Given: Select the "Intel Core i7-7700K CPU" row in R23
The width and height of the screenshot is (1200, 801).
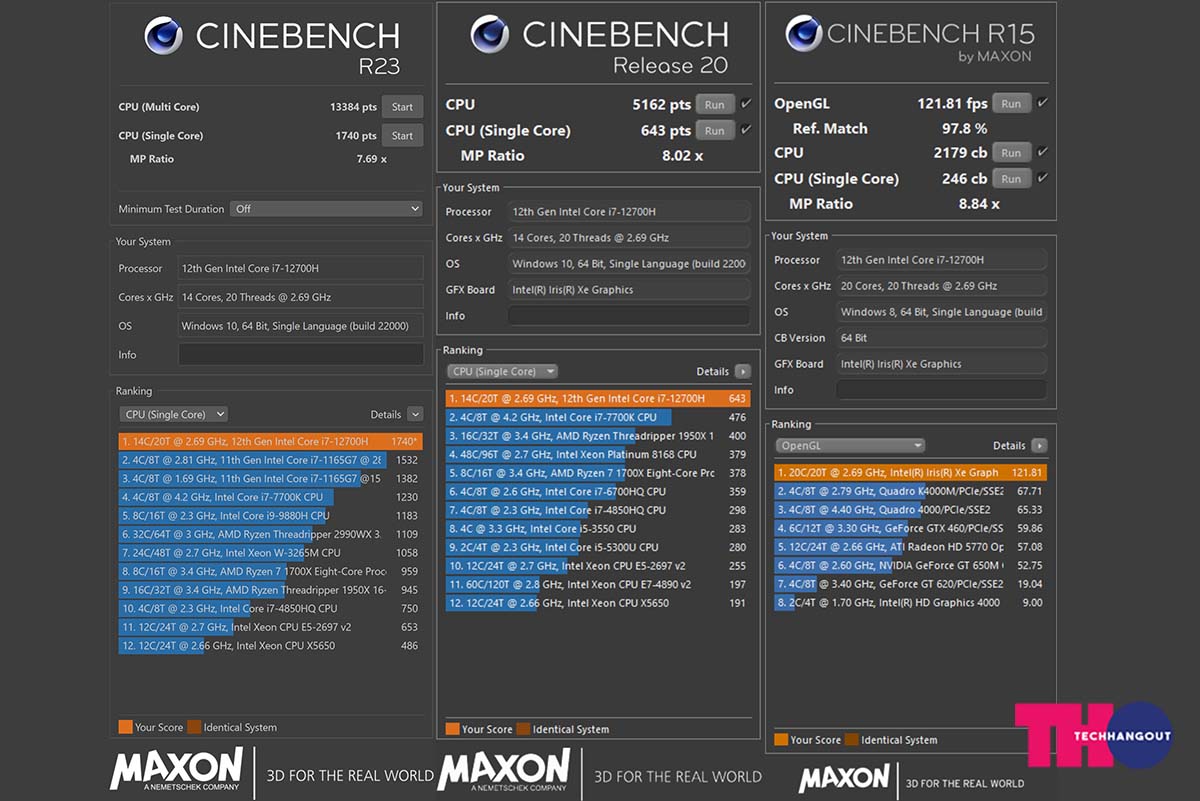Looking at the screenshot, I should [x=270, y=497].
